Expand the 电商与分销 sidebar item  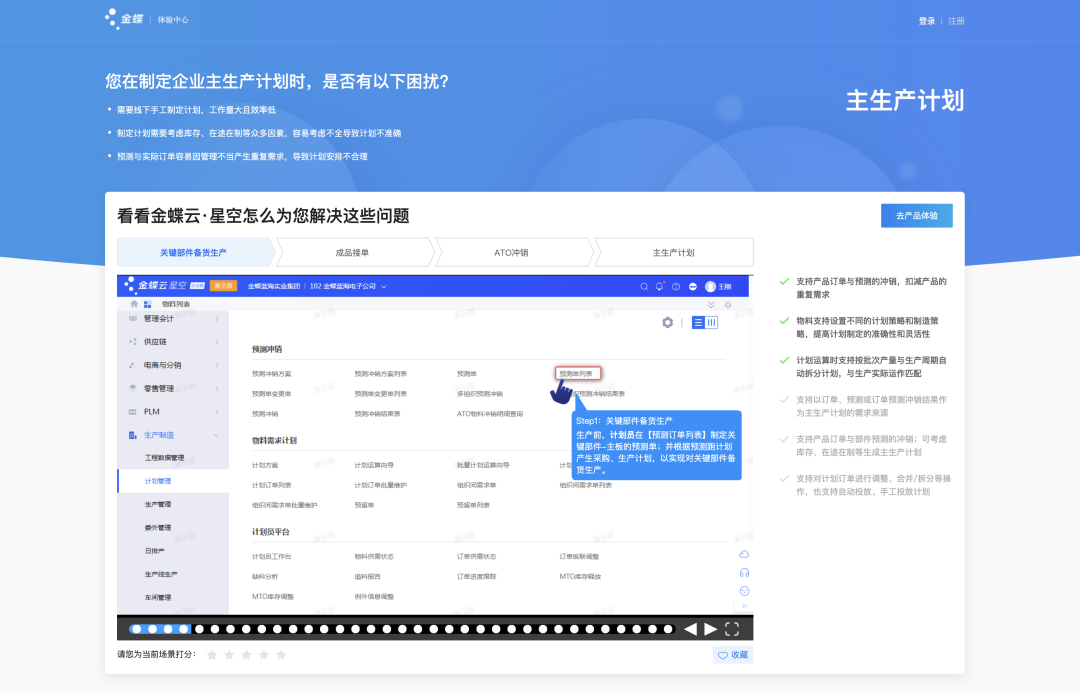pos(174,365)
